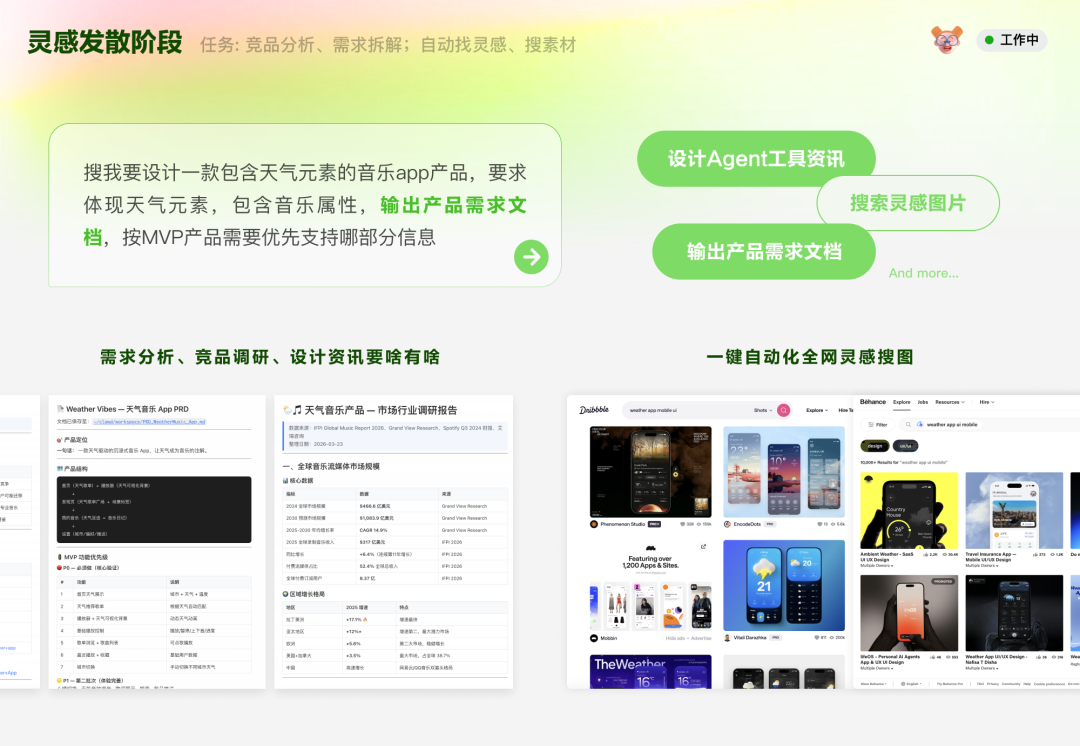
Task: Click the green arrow submit icon in prompt card
Action: [x=531, y=257]
